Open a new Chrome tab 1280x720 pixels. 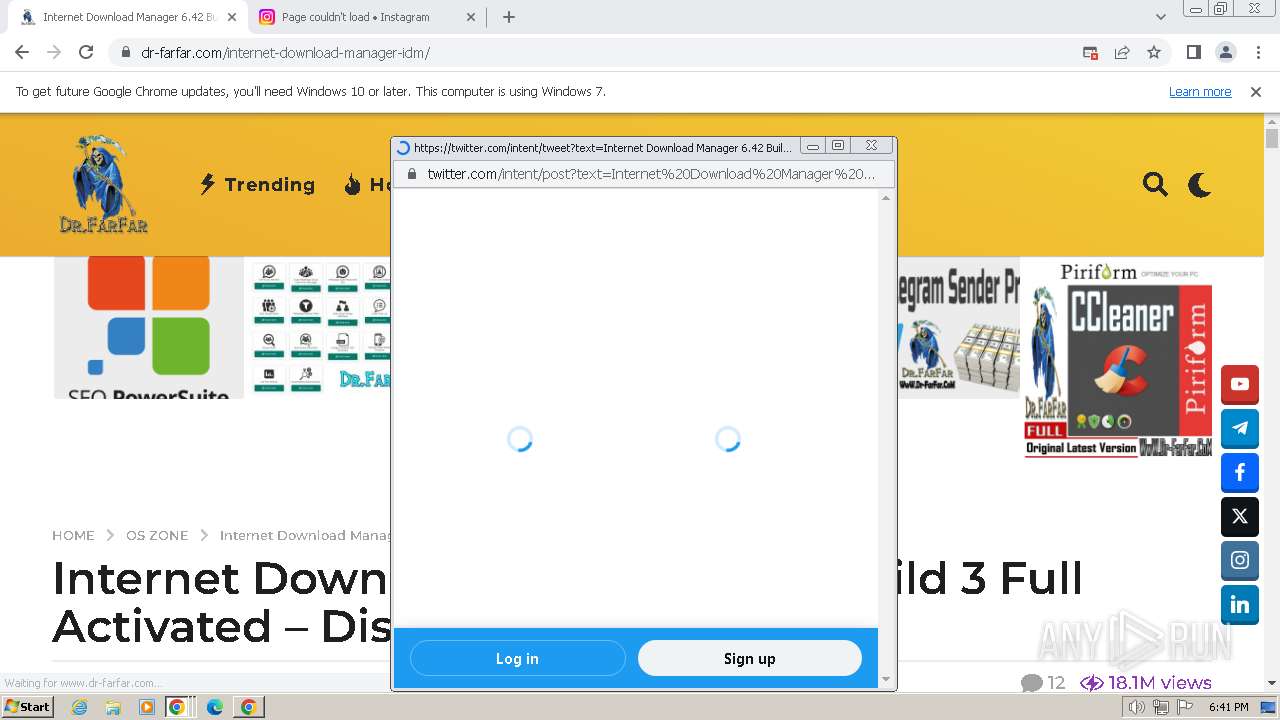point(509,17)
